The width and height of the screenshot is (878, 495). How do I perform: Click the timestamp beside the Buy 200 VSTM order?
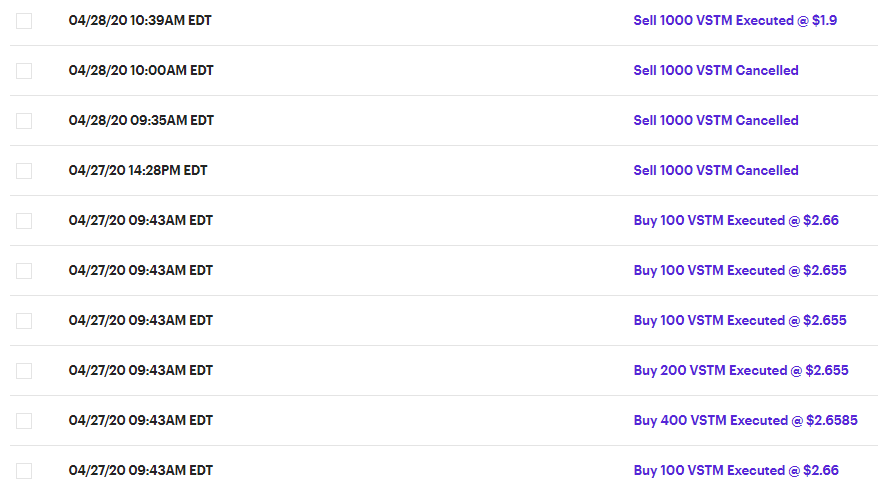141,370
